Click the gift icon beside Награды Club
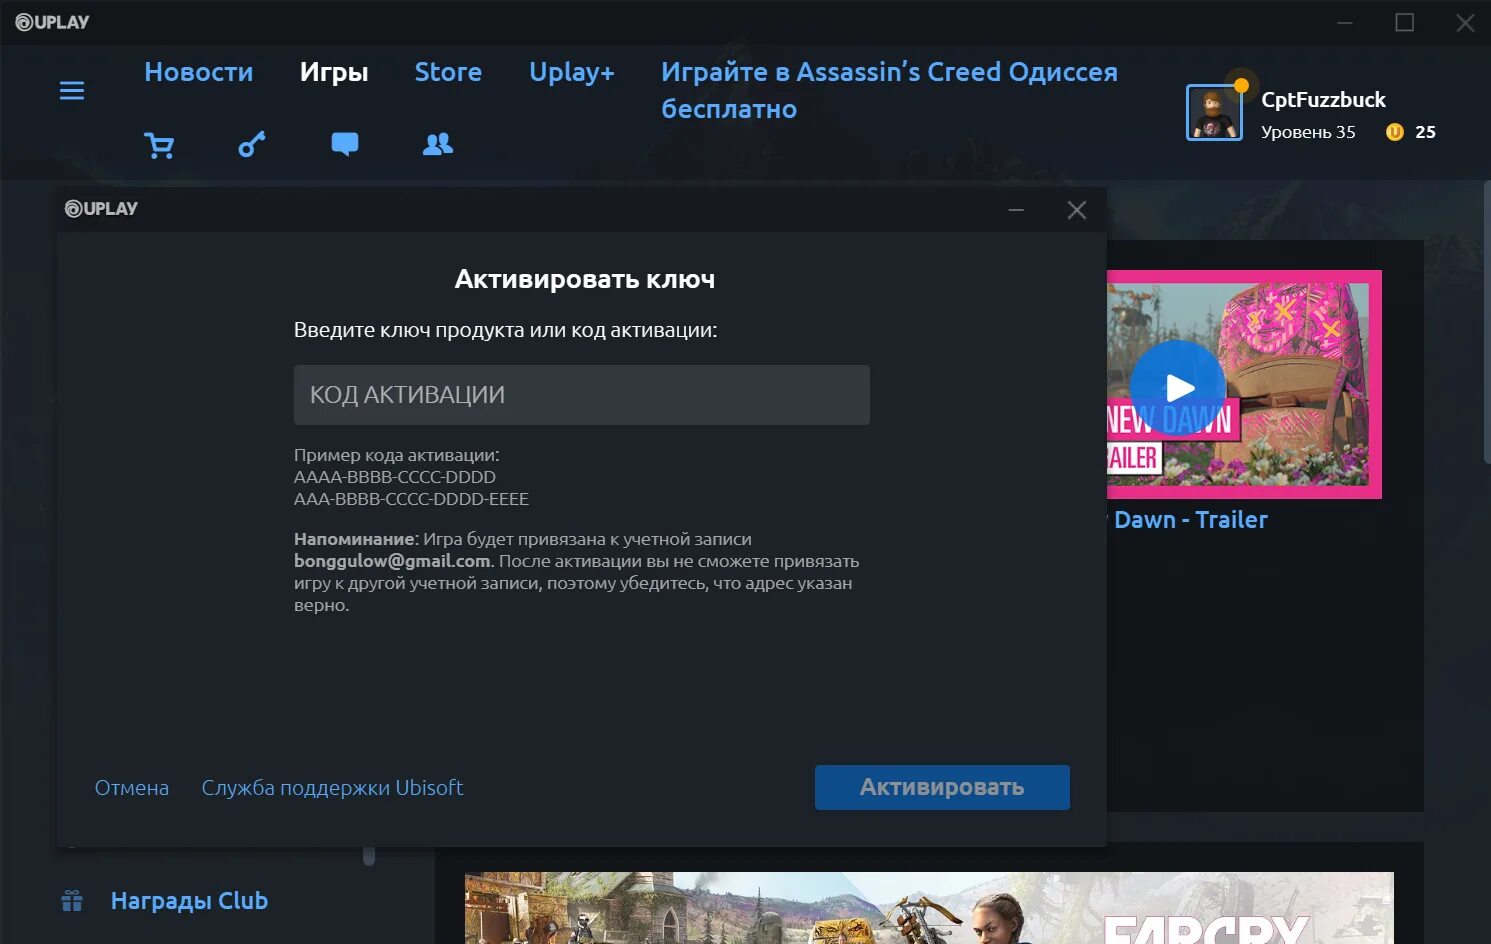The image size is (1491, 944). (72, 901)
